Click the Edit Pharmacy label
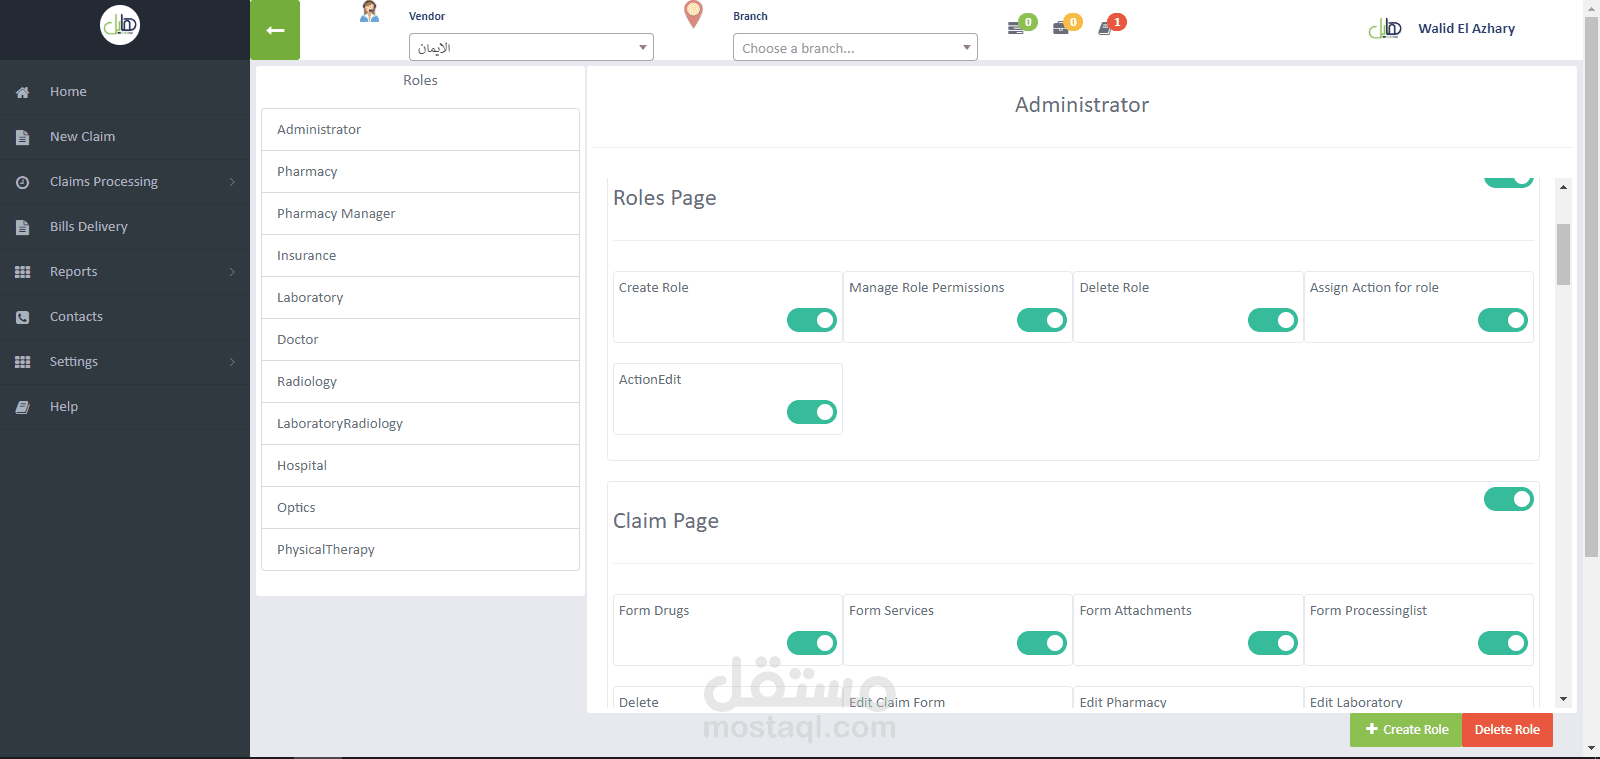 pos(1123,702)
